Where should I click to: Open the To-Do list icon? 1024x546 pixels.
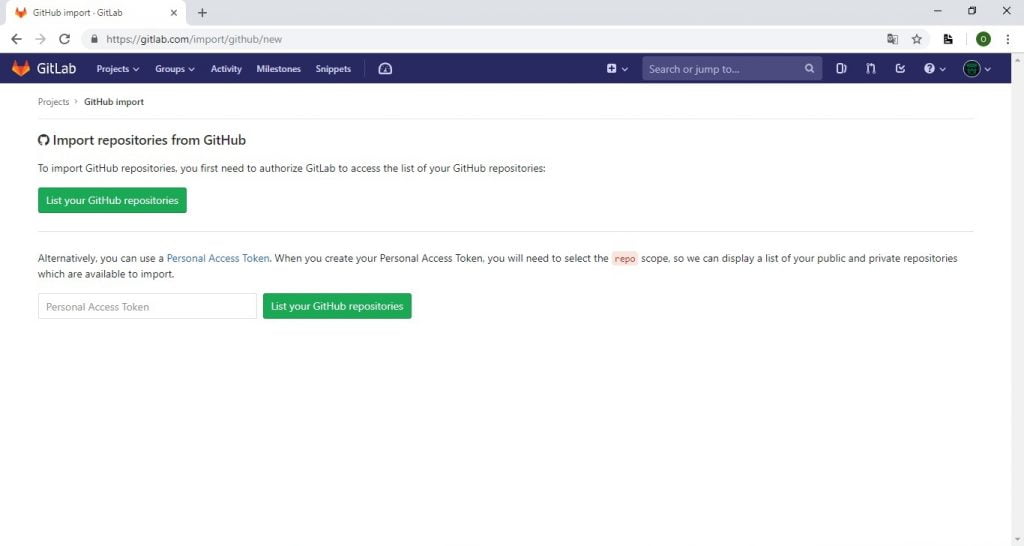coord(900,69)
